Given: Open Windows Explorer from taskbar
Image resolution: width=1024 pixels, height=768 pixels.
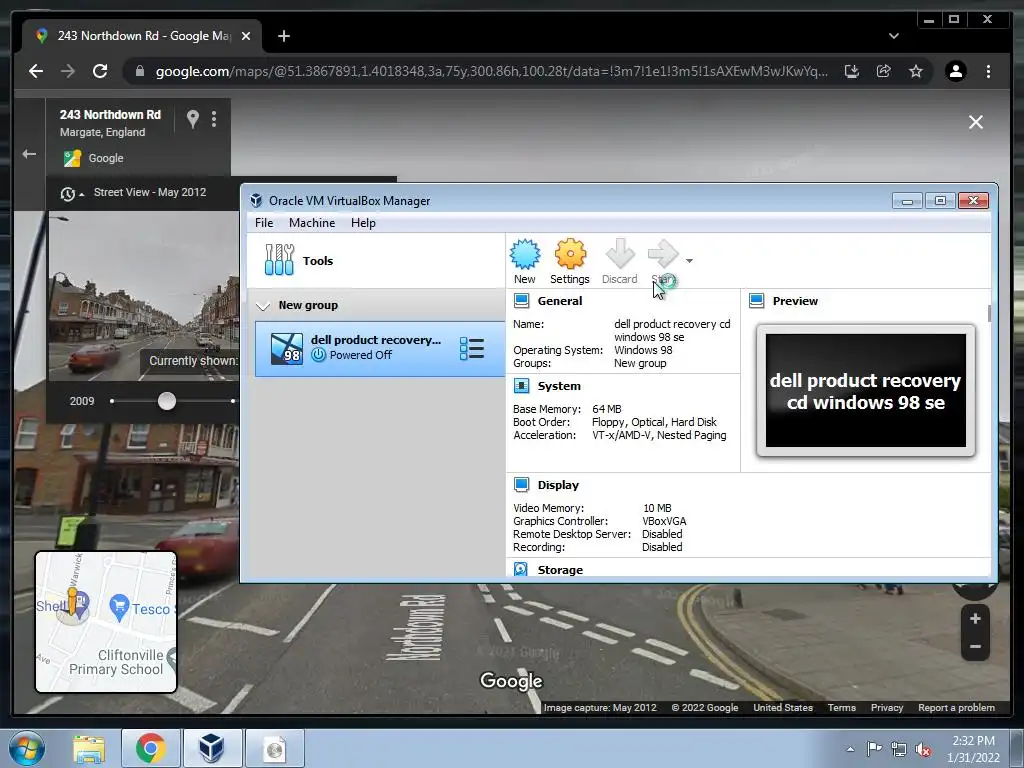Looking at the screenshot, I should (89, 749).
